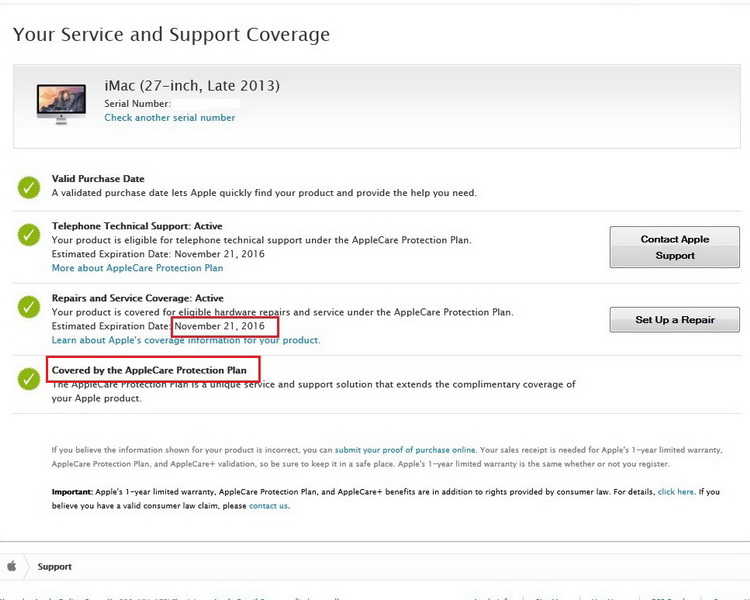750x600 pixels.
Task: Click the highlighted November 21, 2016 repairs date
Action: 224,327
